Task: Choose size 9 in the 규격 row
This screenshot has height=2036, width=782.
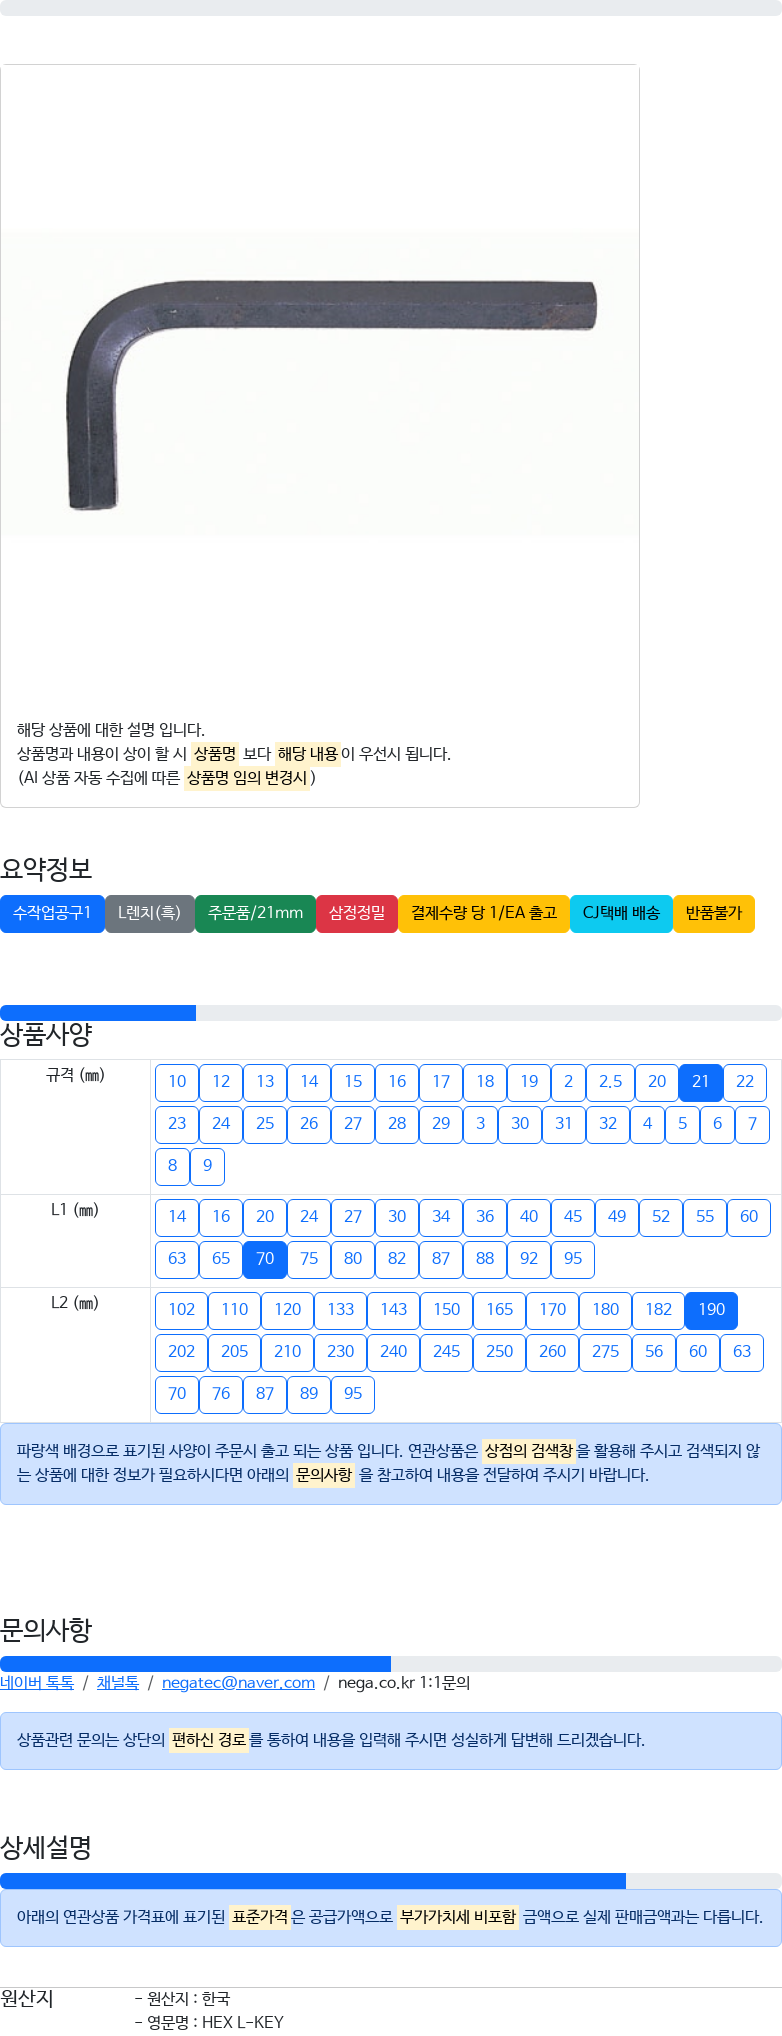Action: click(207, 1166)
